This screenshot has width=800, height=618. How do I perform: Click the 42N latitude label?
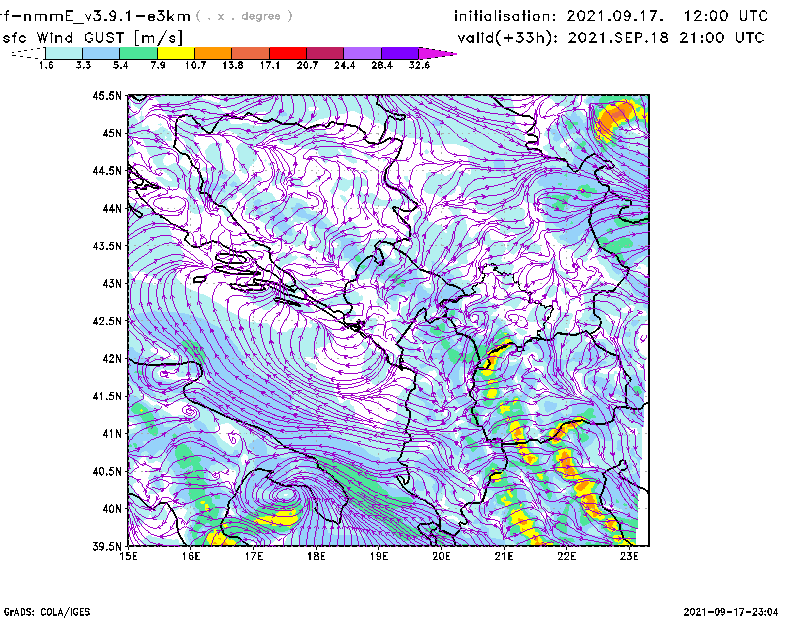(112, 358)
